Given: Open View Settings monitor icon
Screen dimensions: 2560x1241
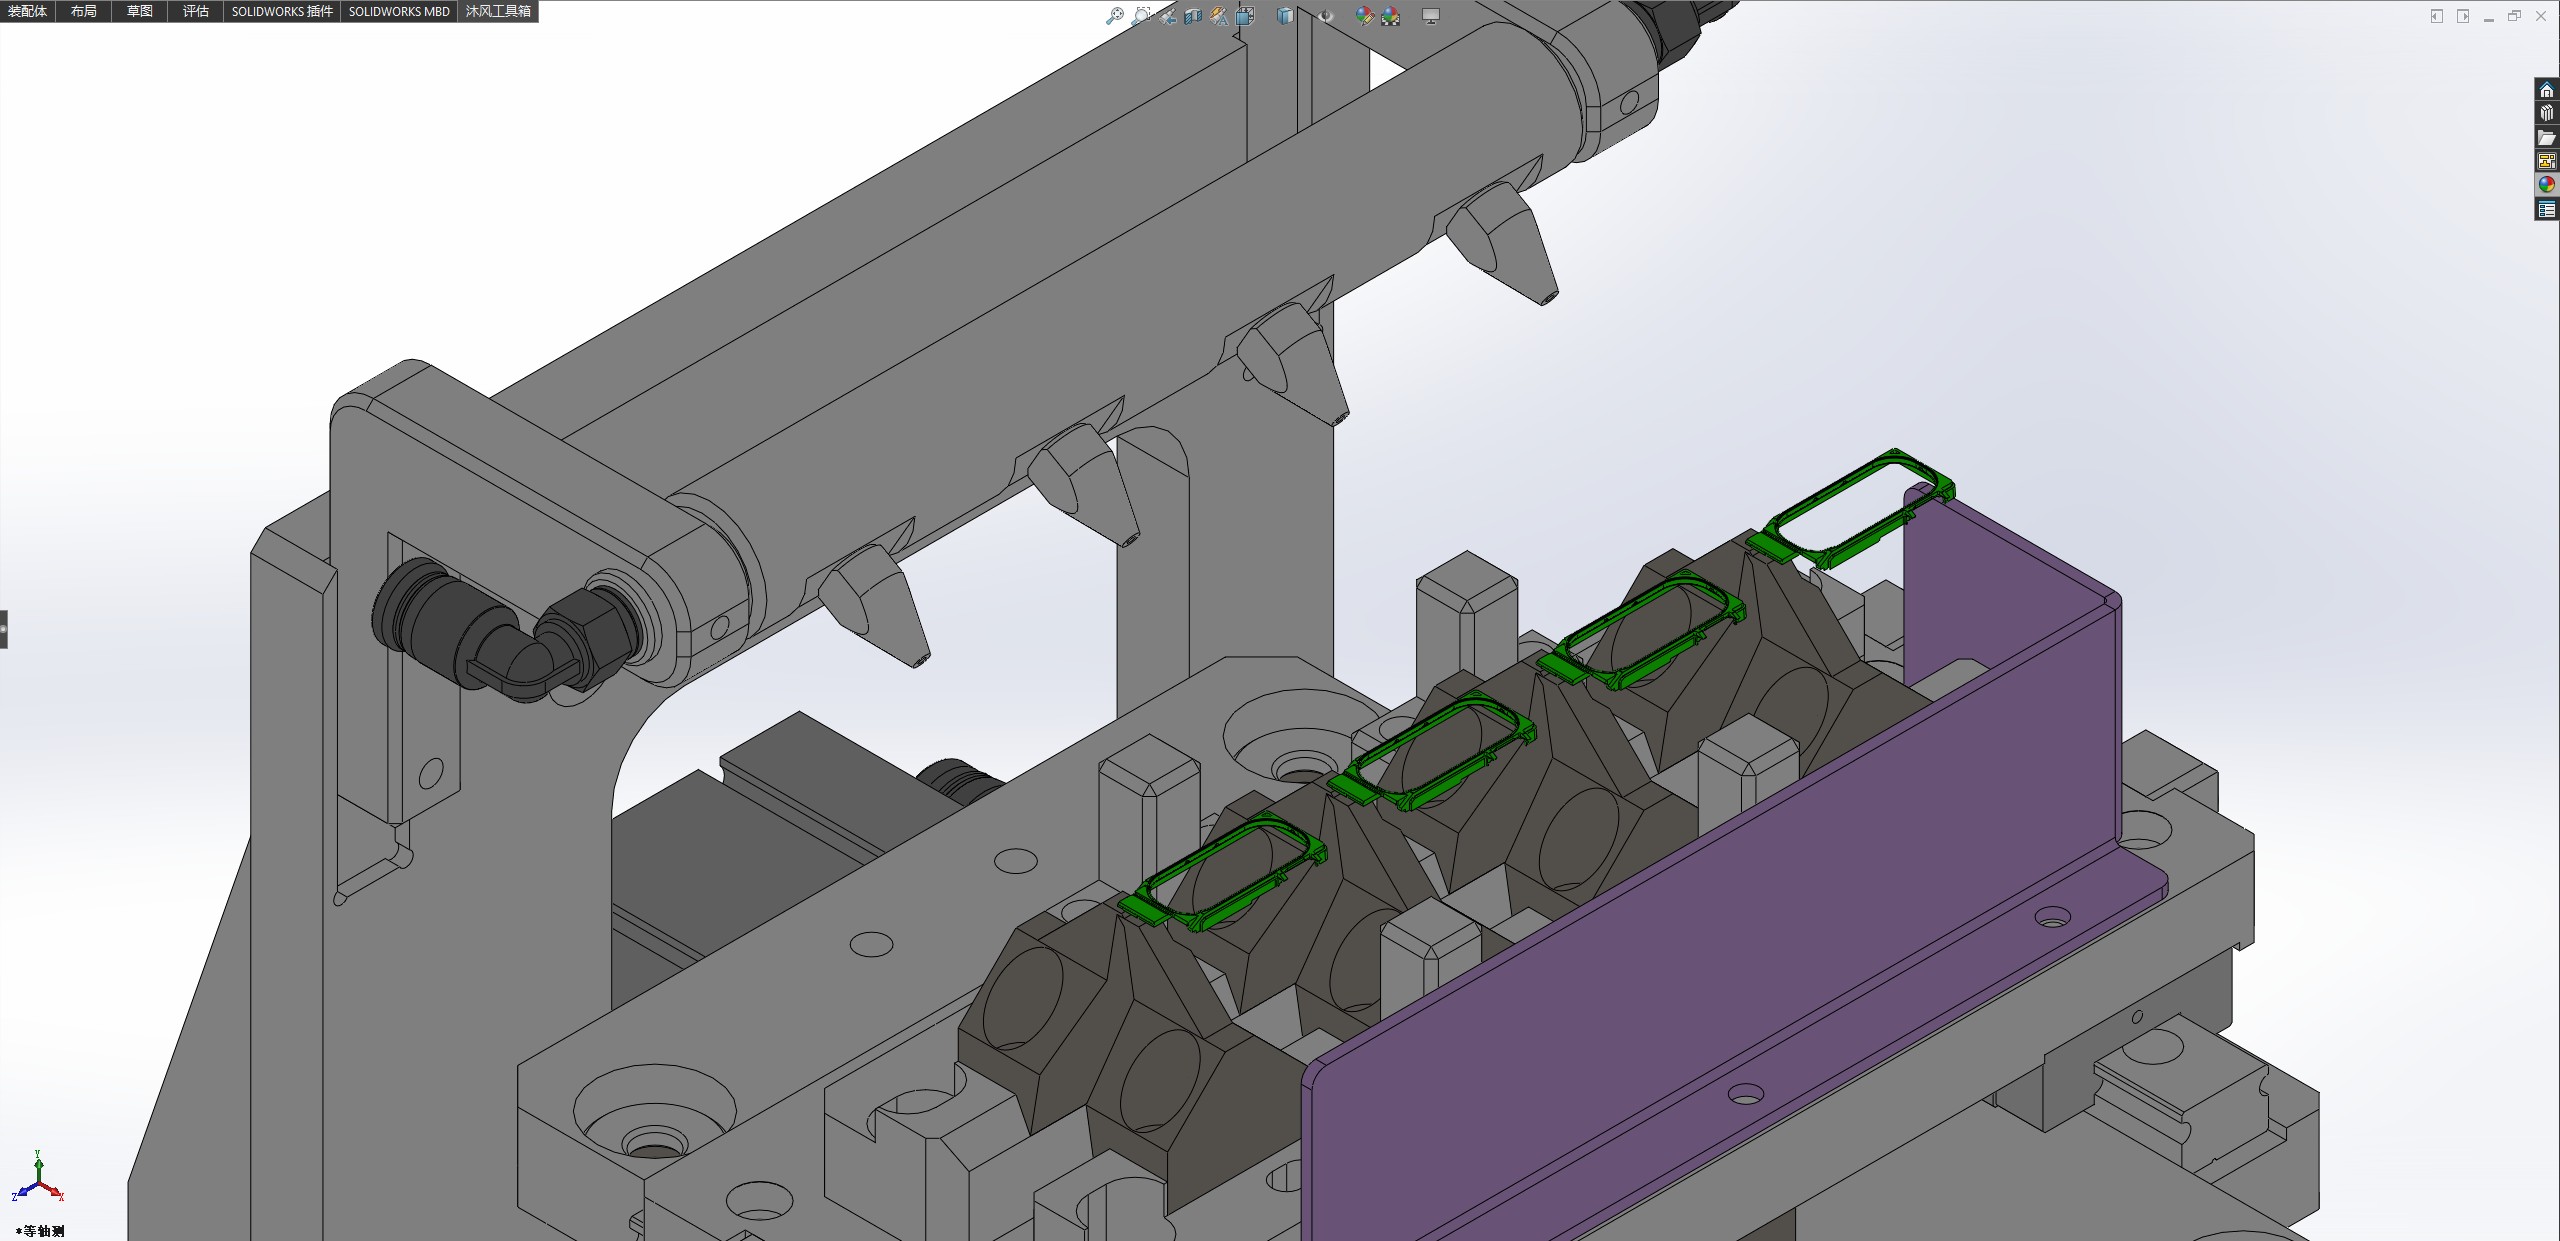Looking at the screenshot, I should pos(1431,16).
